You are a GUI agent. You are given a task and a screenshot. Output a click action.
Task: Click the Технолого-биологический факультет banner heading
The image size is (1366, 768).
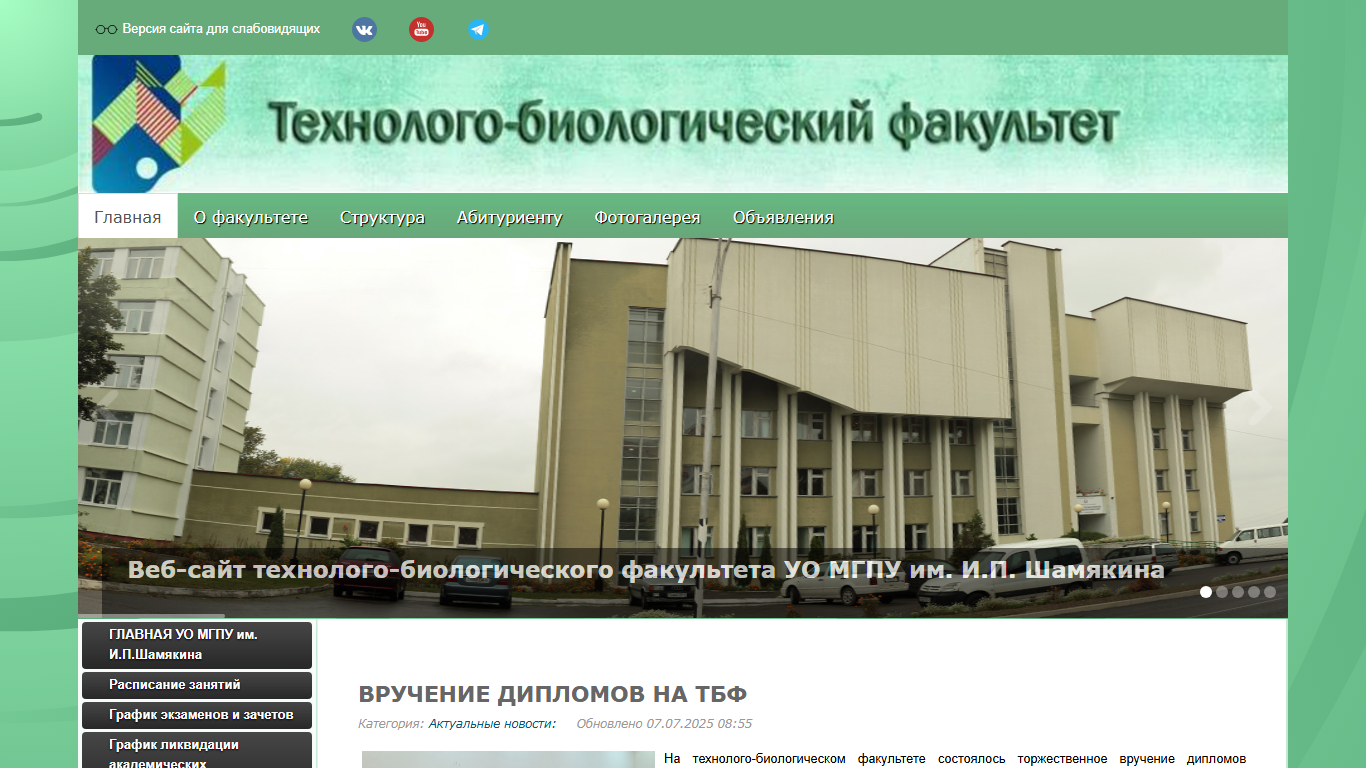coord(693,124)
